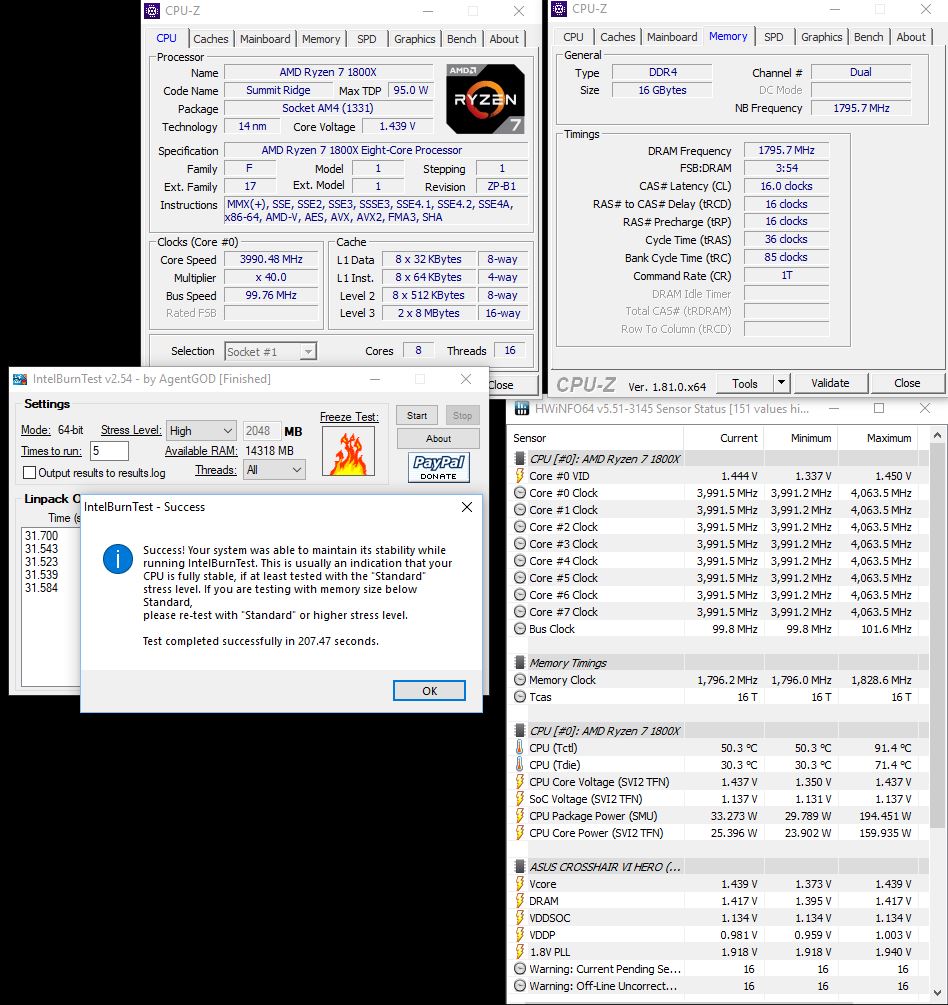Screen dimensions: 948x1005
Task: Click the Close button in right CPU-Z
Action: click(x=907, y=383)
